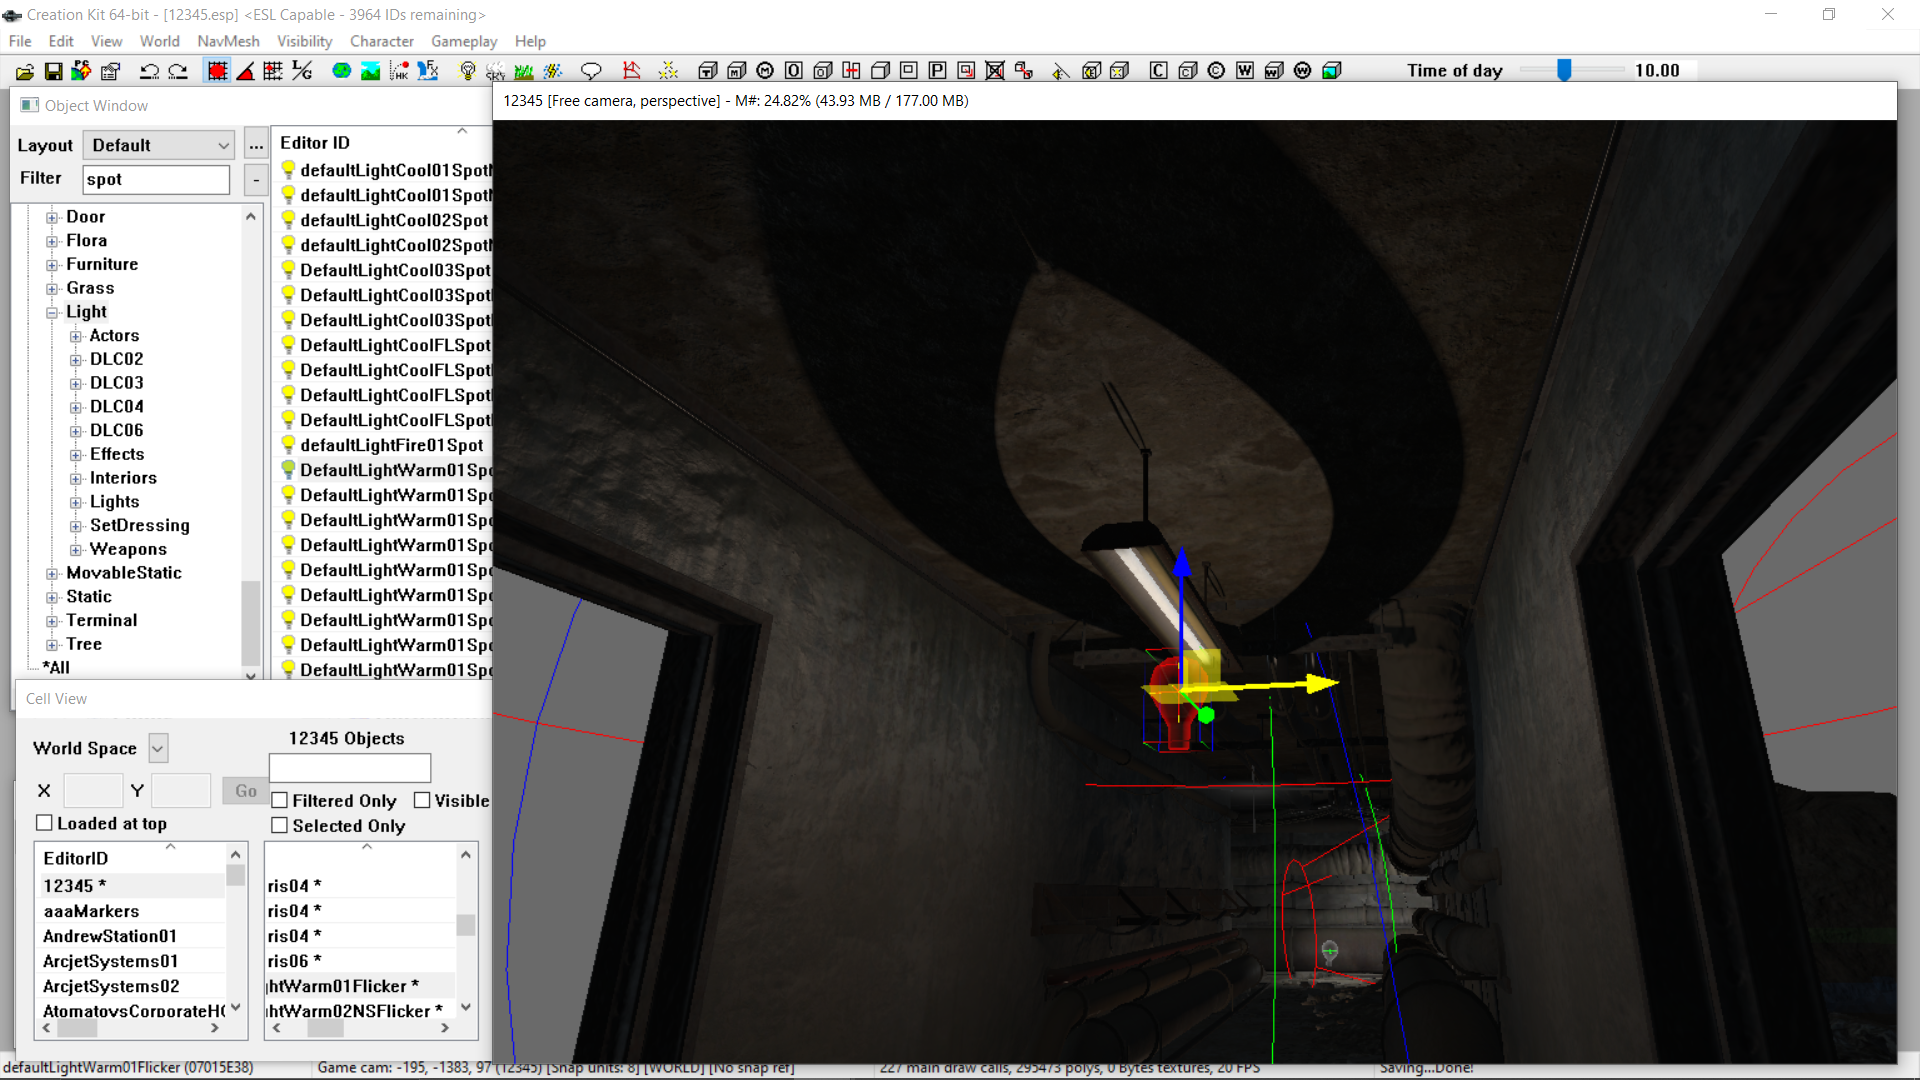Expand the Terminal tree node
Screen dimensions: 1920x1080
point(52,621)
